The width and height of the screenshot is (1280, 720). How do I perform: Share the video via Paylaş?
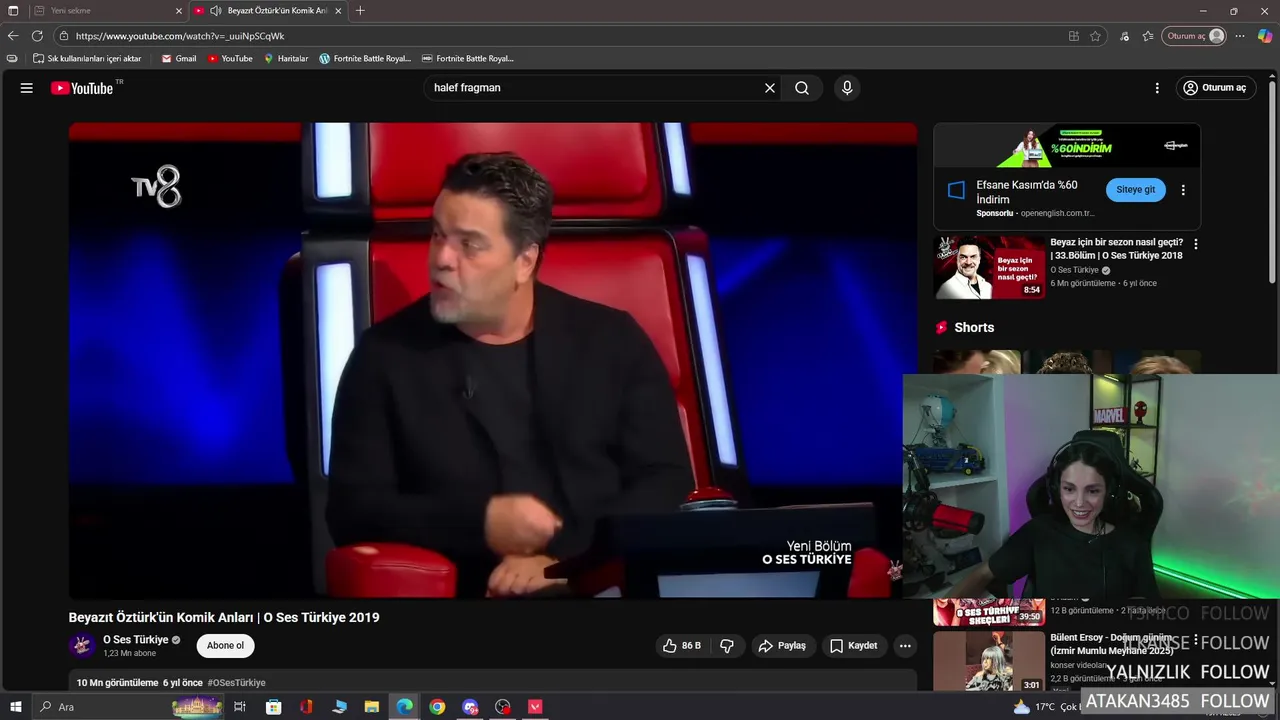coord(782,646)
